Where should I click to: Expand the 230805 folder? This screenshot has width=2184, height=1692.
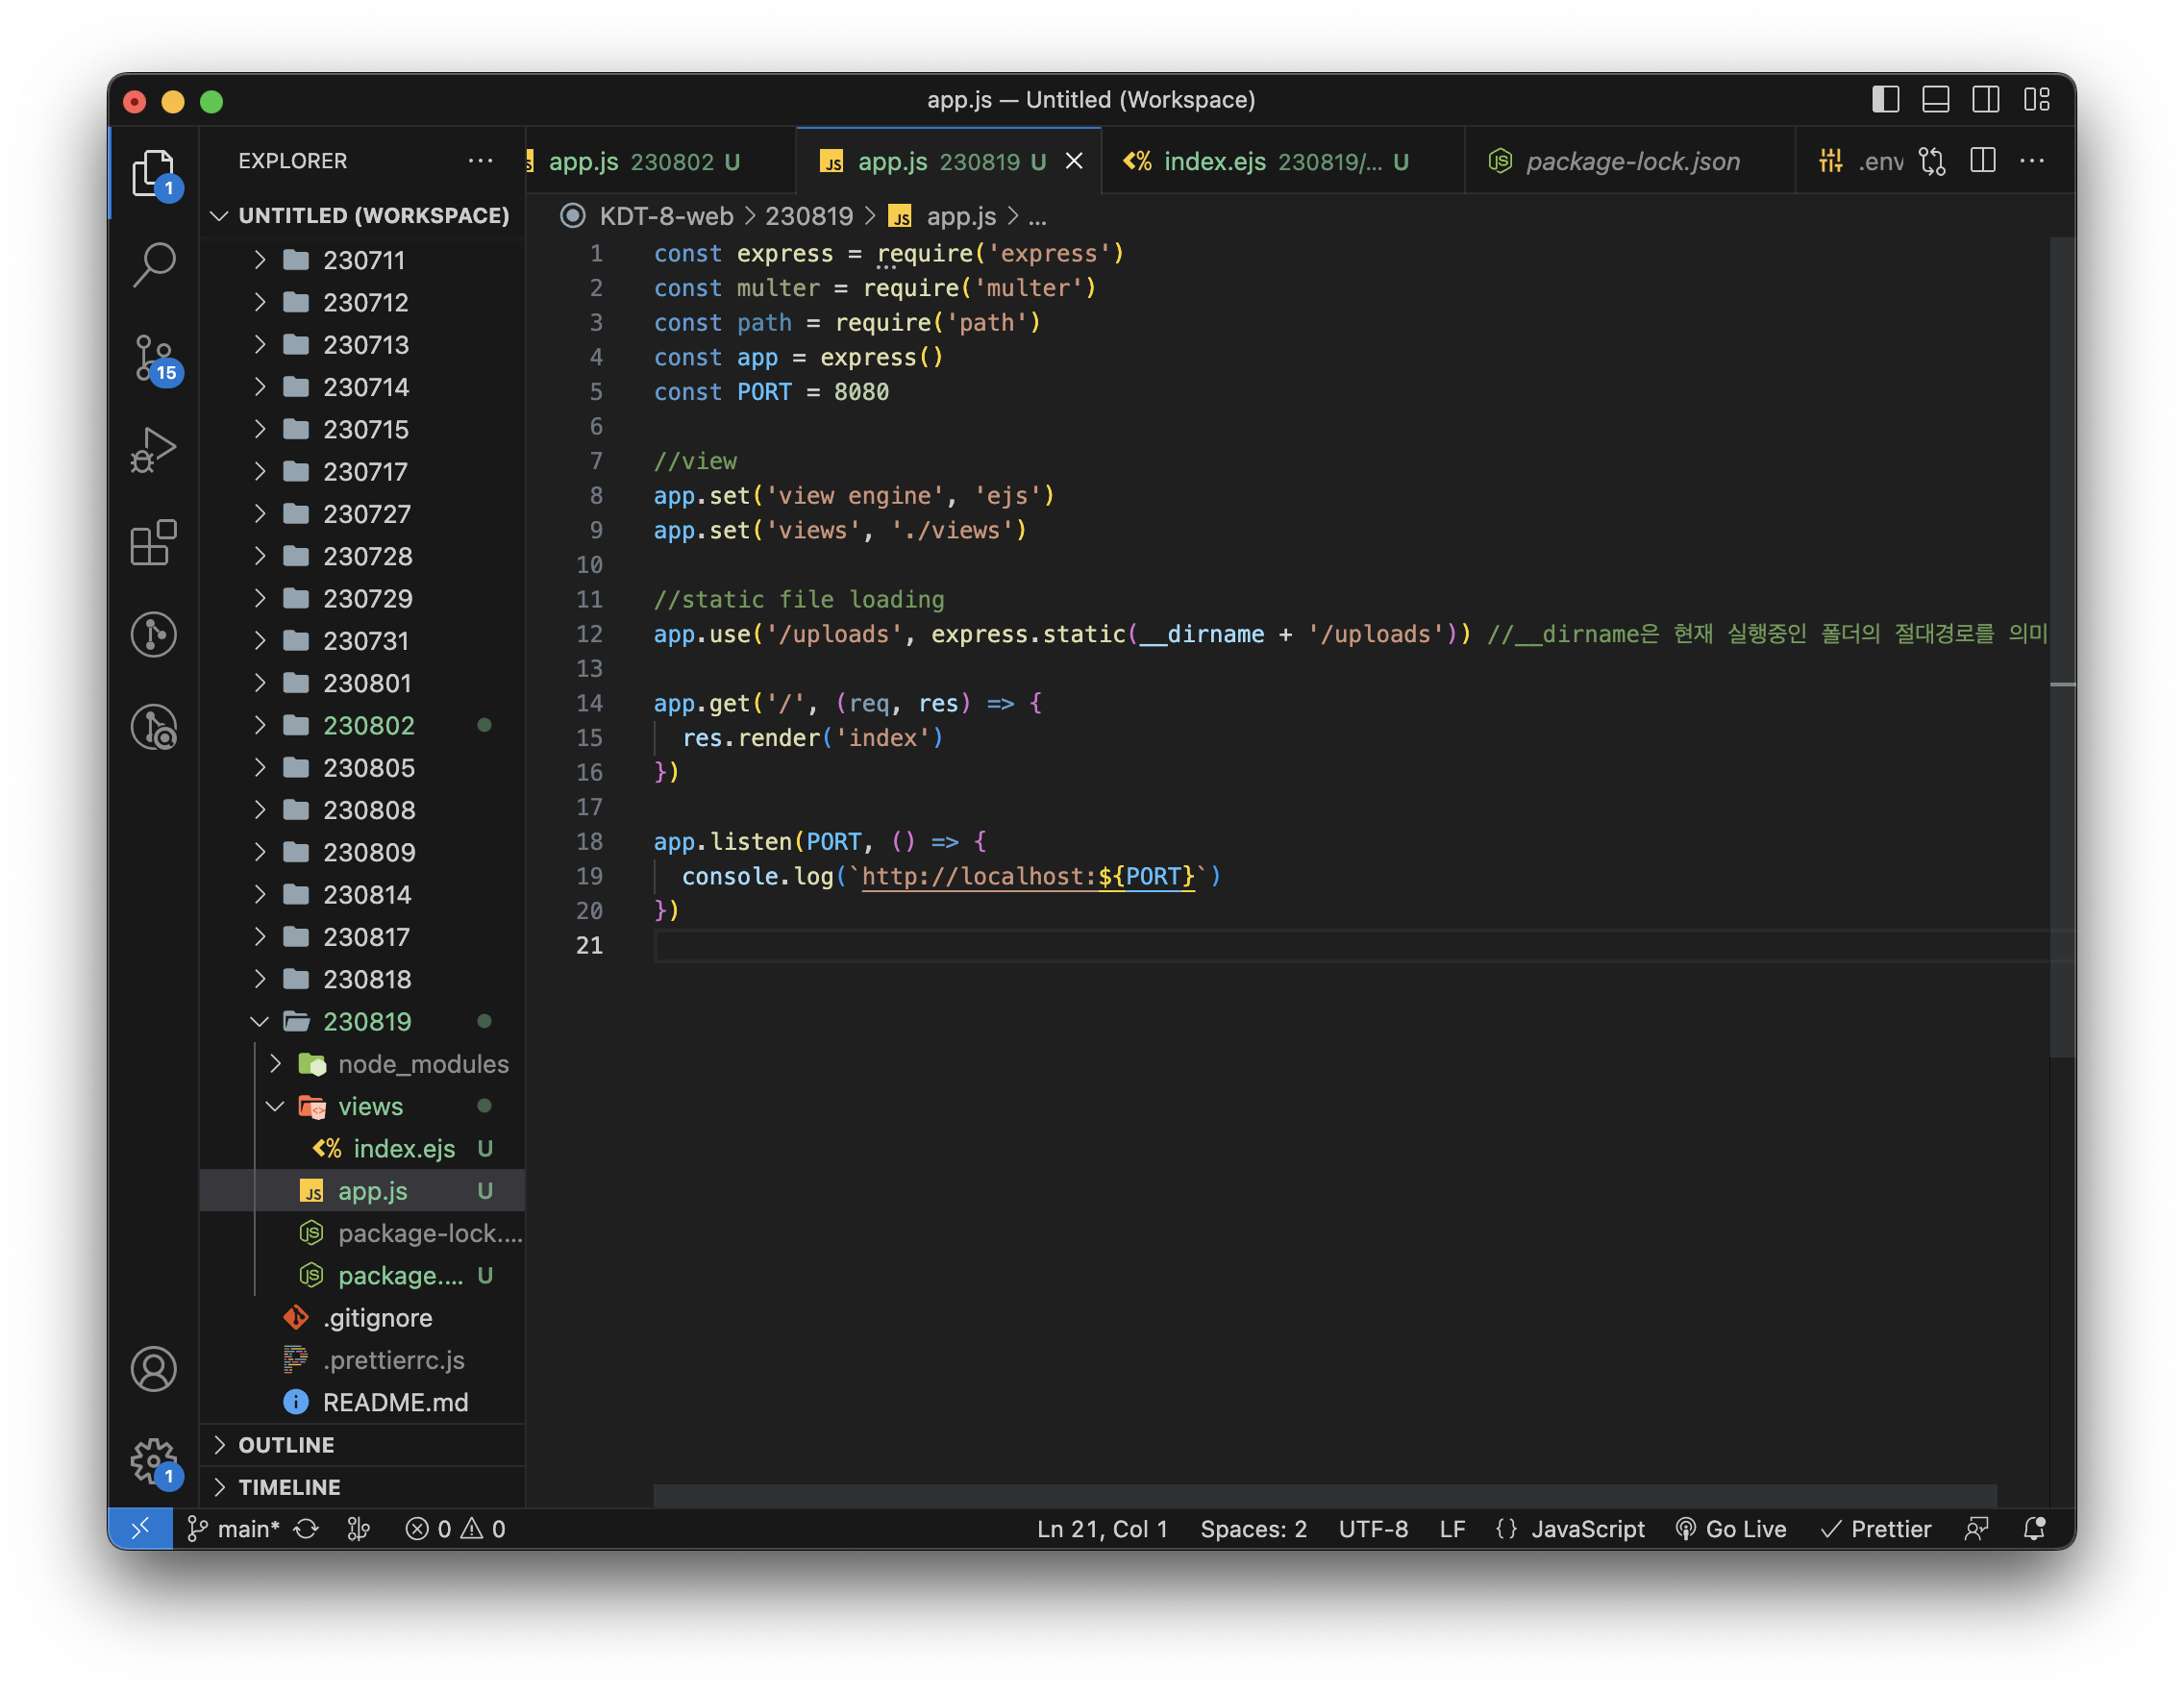362,767
